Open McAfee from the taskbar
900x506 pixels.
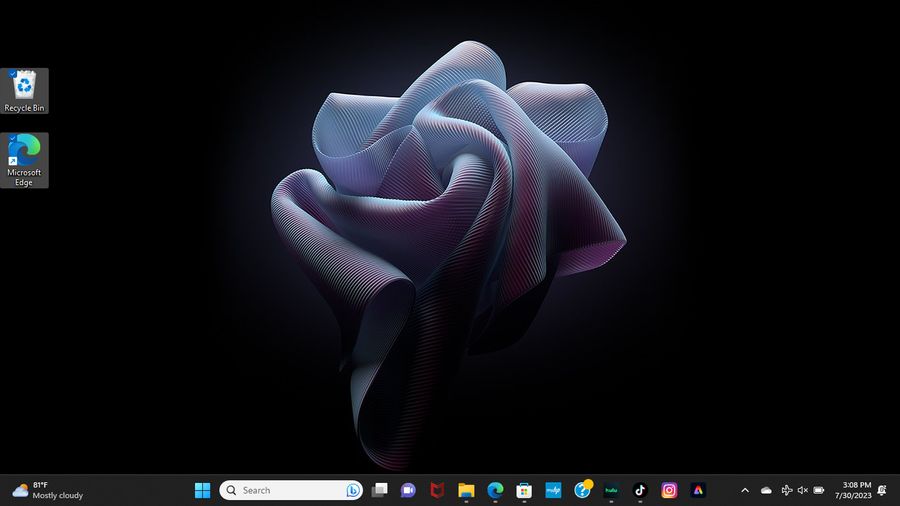click(x=437, y=491)
